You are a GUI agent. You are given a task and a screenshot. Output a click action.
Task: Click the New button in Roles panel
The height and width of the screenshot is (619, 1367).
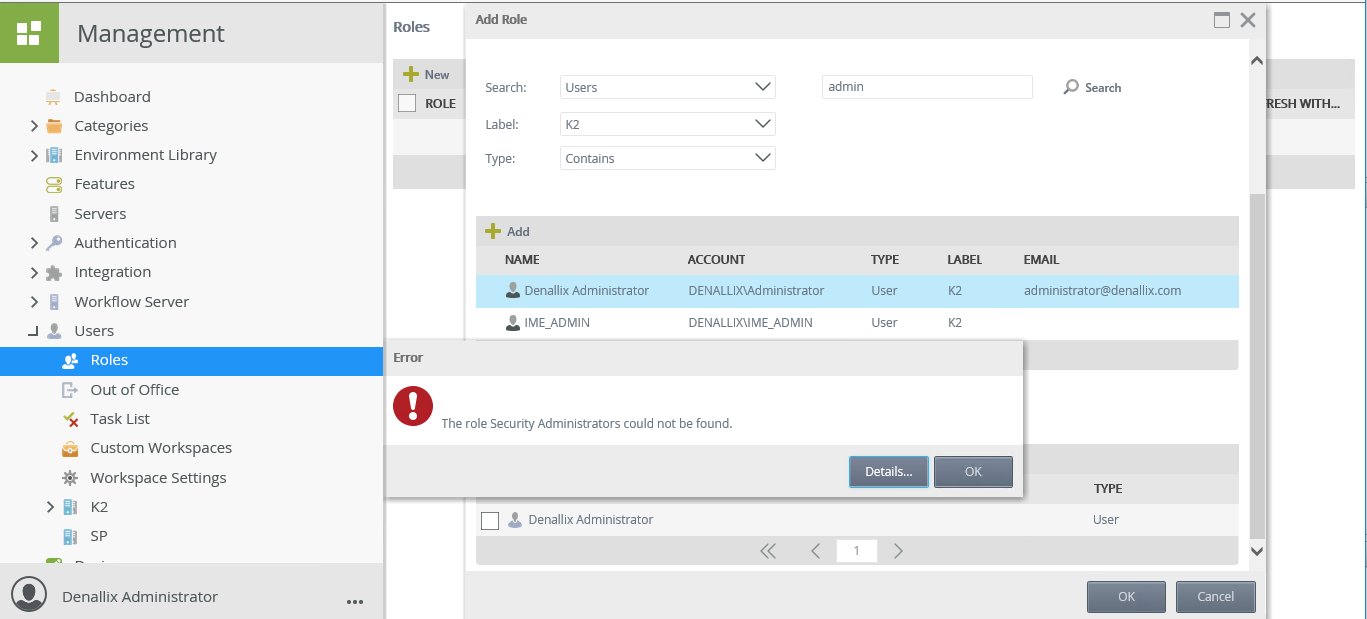(x=426, y=74)
